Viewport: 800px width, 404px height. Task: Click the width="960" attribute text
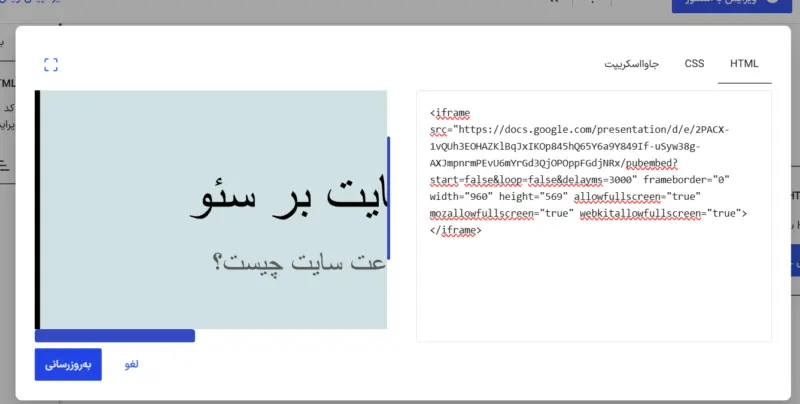point(461,196)
